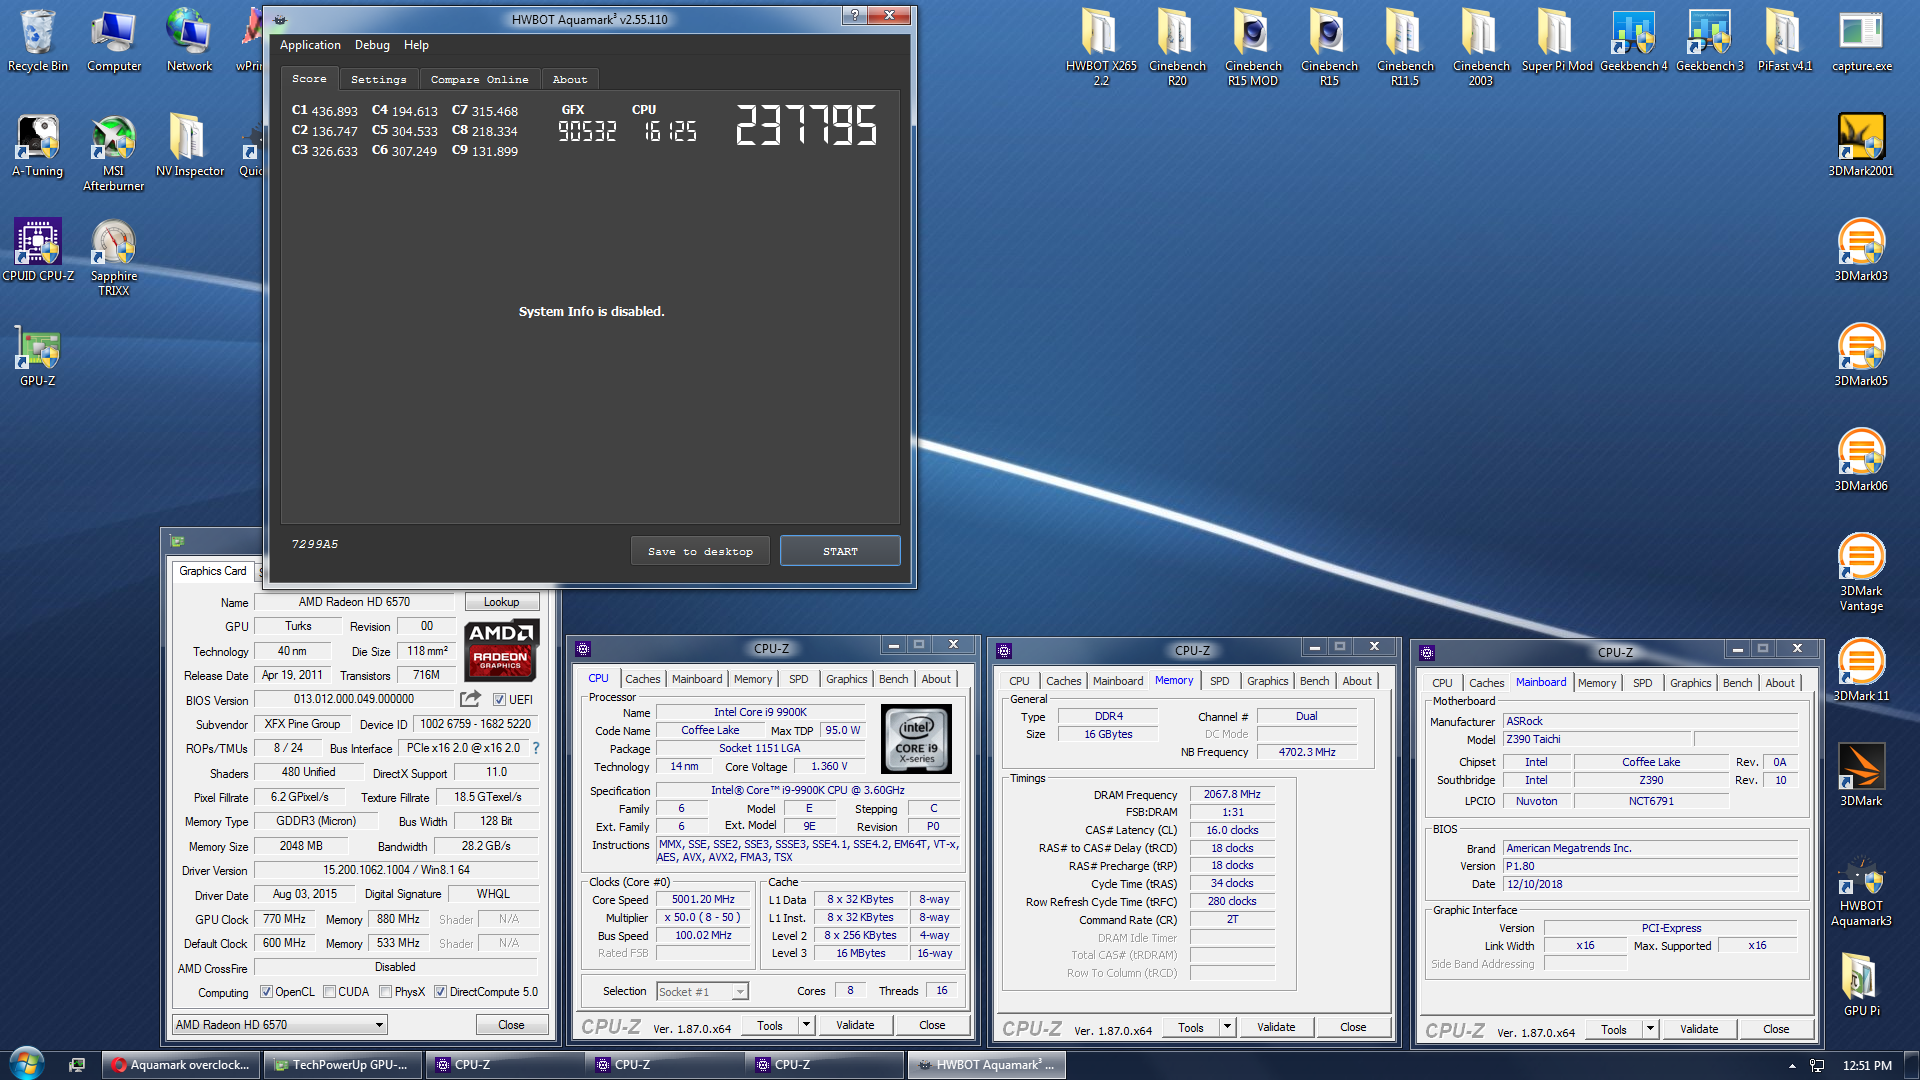Viewport: 1920px width, 1080px height.
Task: Click Close button in GPU-Z
Action: coord(511,1025)
